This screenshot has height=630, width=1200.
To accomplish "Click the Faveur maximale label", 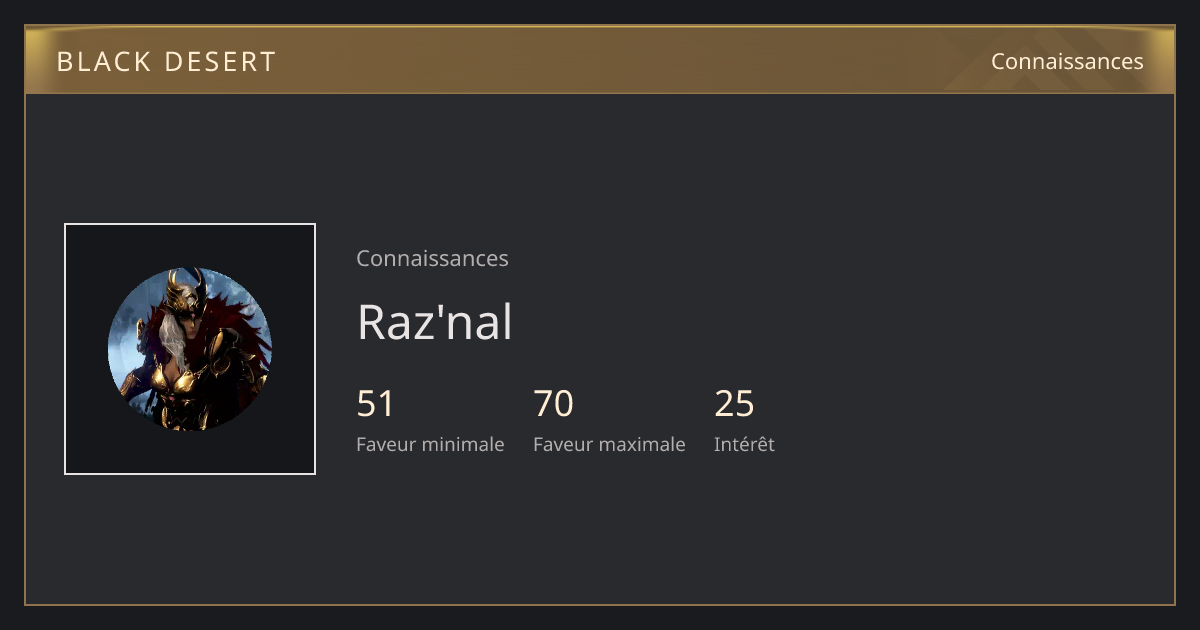I will (609, 444).
